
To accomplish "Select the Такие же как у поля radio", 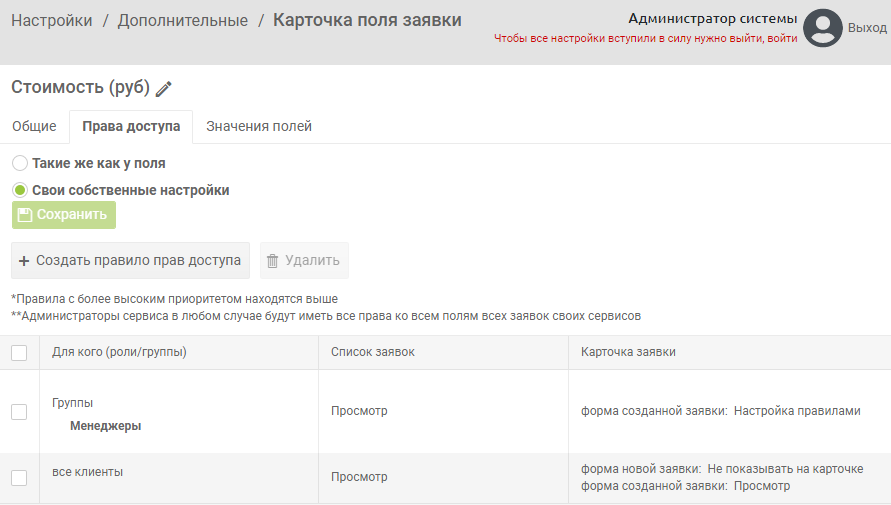I will [20, 163].
